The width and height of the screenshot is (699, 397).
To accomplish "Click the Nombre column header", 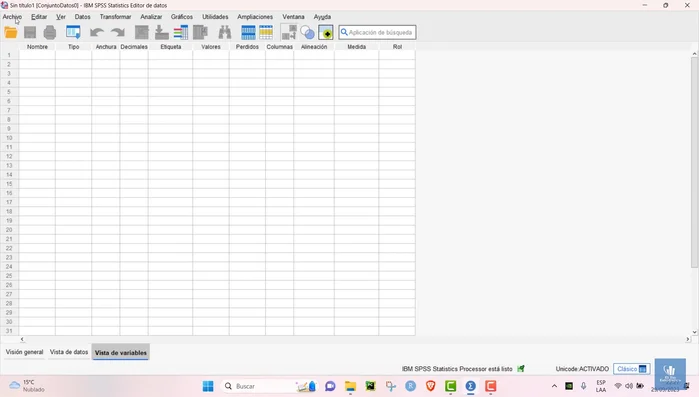I will pos(37,47).
